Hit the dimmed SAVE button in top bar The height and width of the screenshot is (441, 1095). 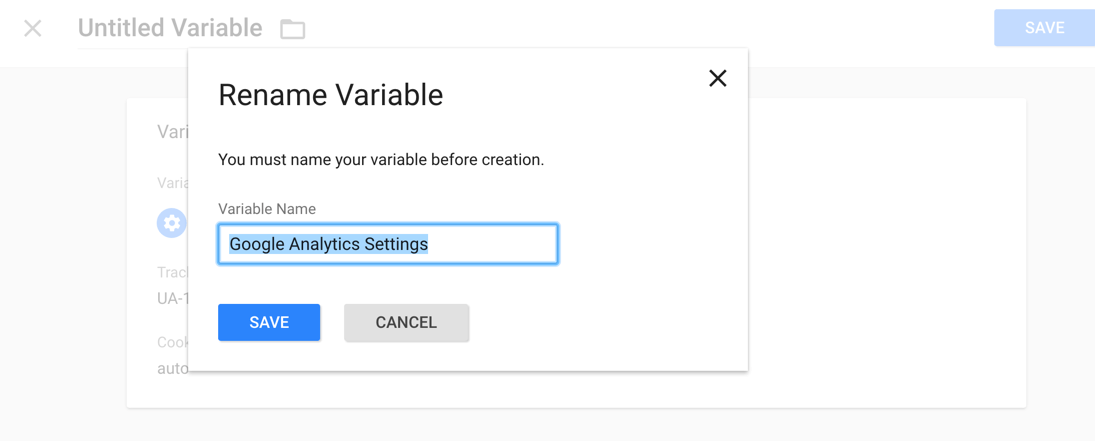(1045, 28)
